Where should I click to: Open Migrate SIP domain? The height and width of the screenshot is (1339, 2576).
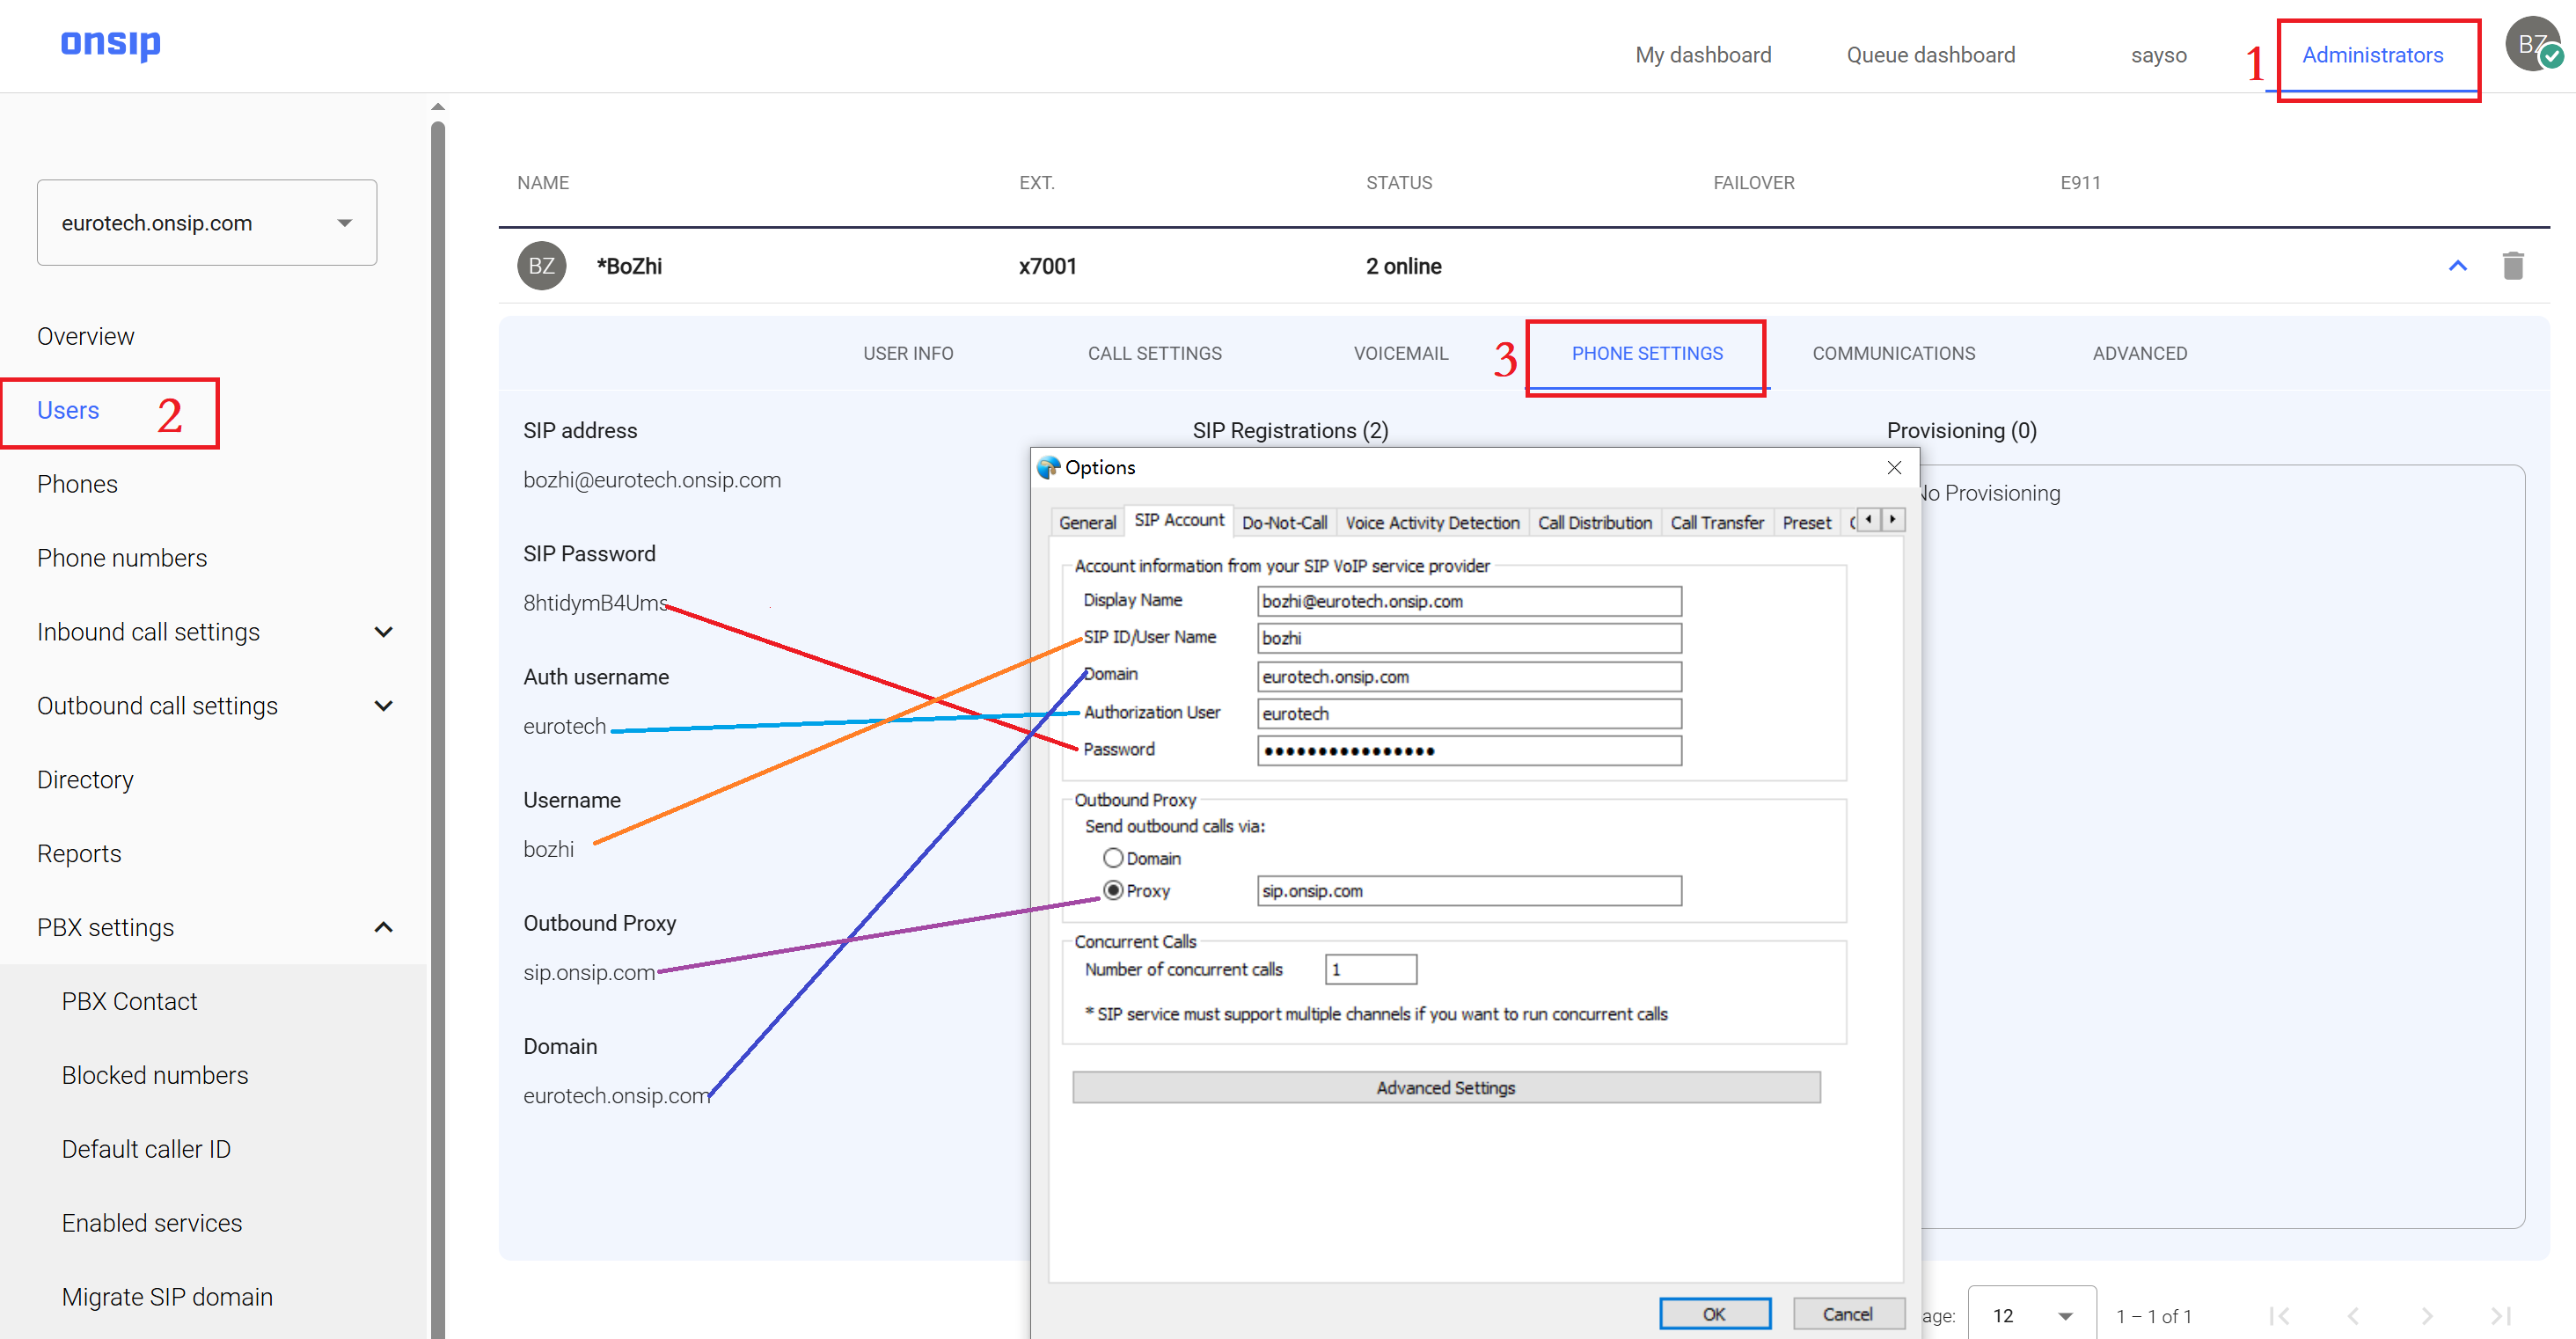coord(167,1297)
